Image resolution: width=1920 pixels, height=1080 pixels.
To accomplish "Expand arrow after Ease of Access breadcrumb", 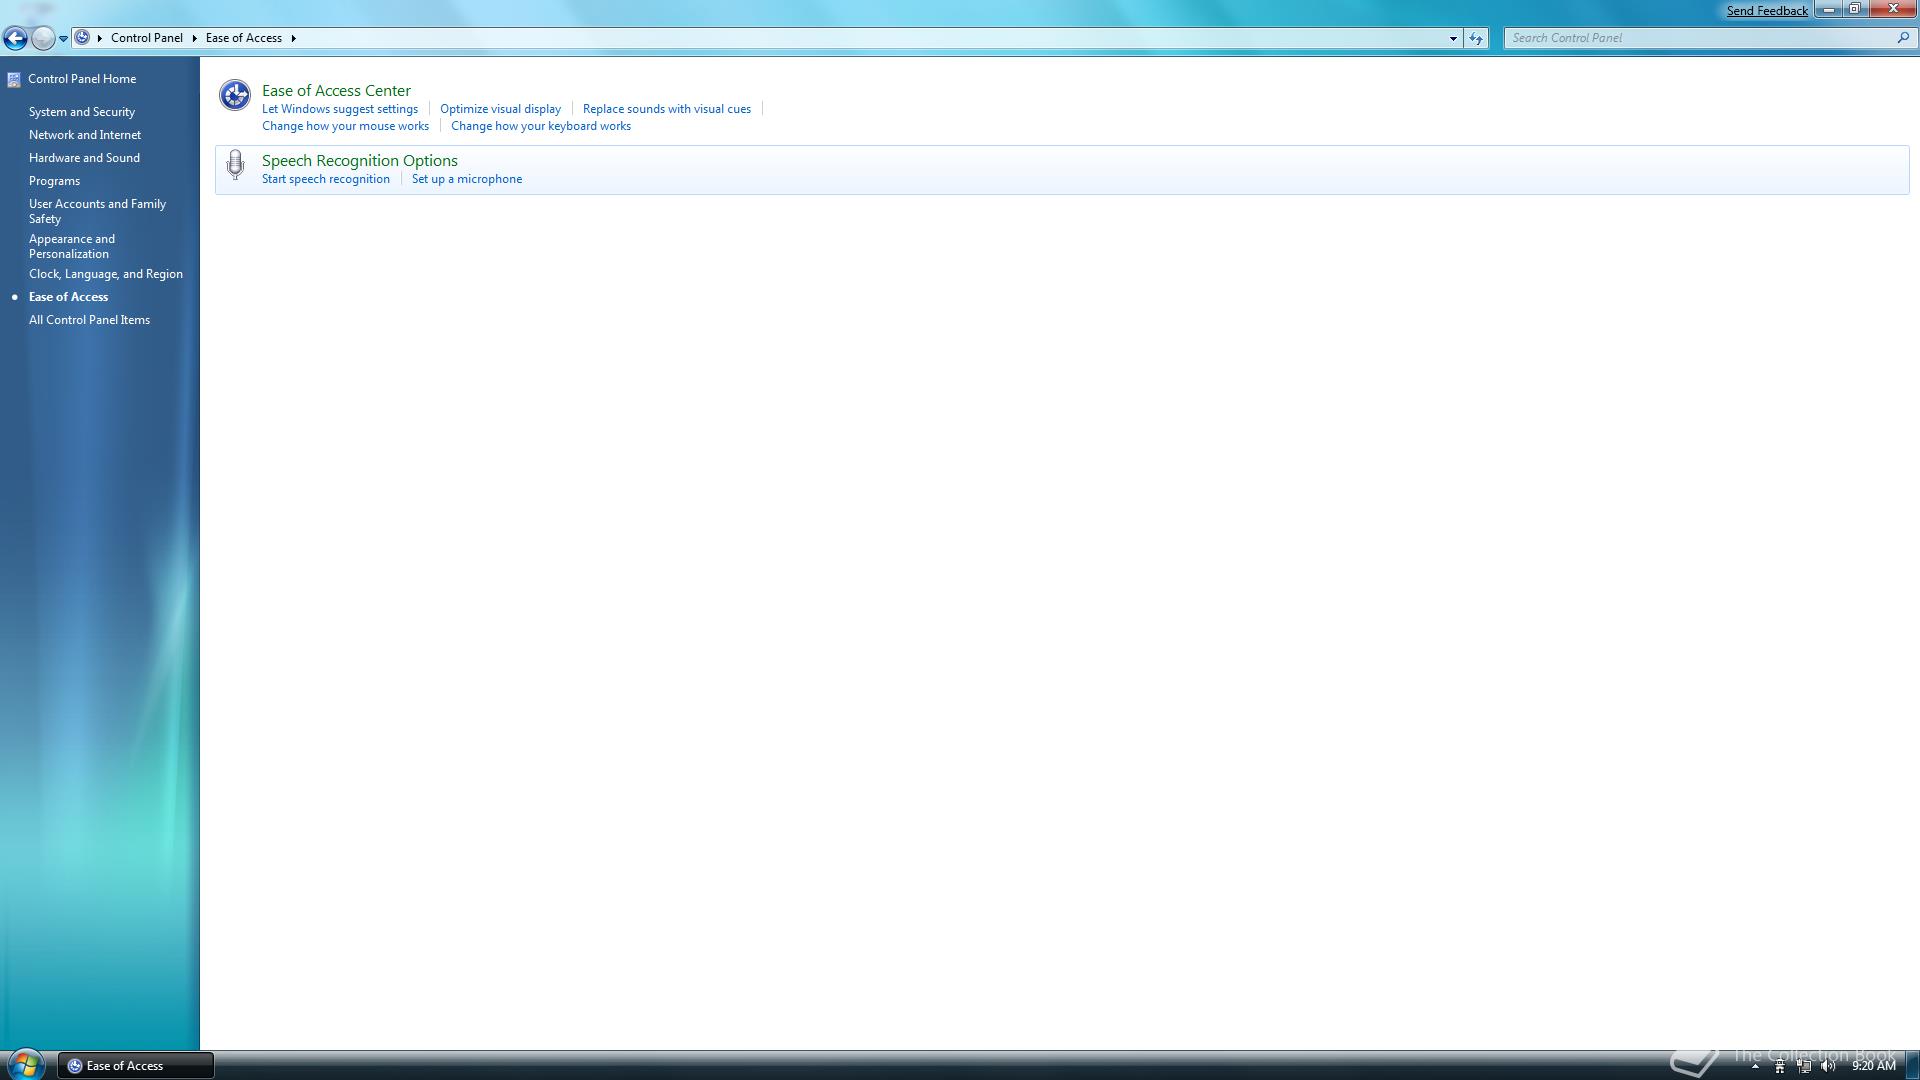I will coord(293,38).
